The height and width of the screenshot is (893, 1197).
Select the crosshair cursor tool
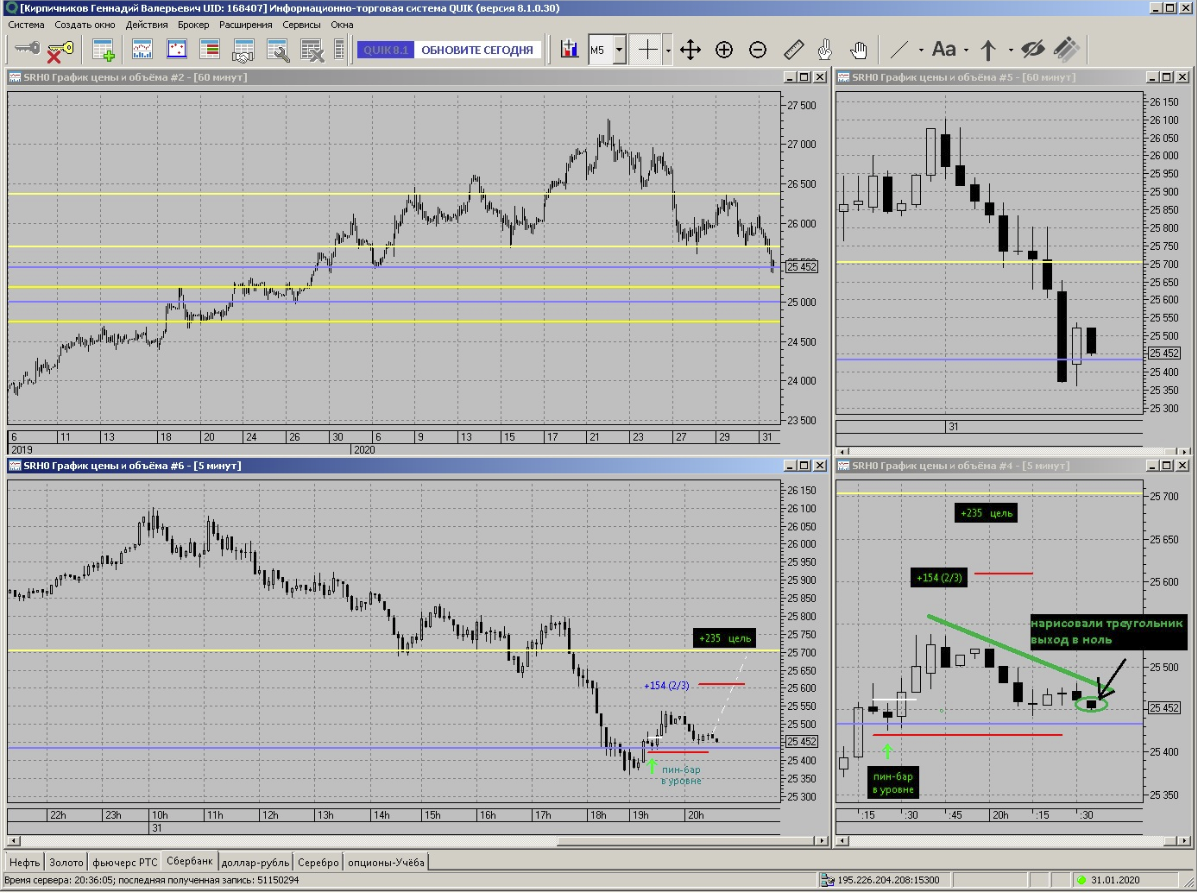(x=647, y=50)
